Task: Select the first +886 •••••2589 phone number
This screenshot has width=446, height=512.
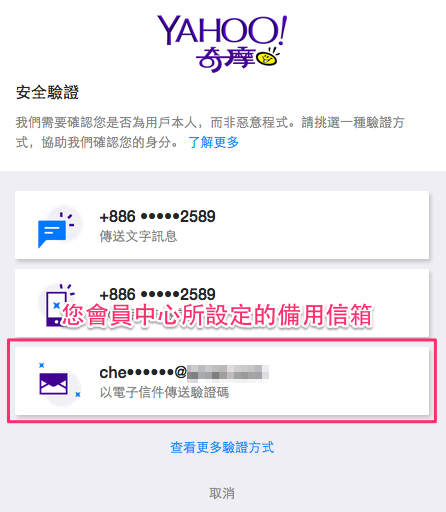Action: [157, 216]
